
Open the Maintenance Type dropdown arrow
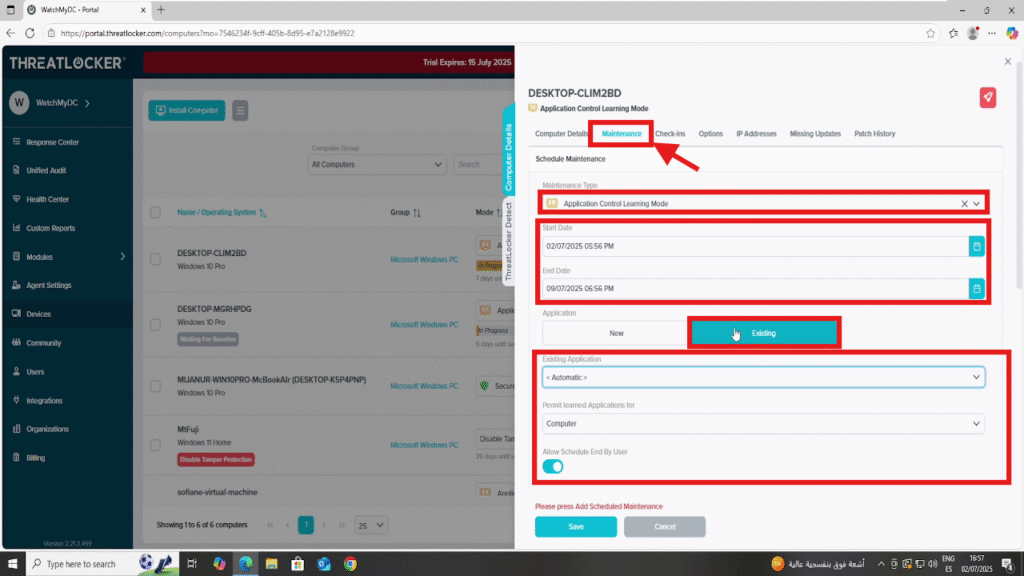click(x=976, y=204)
